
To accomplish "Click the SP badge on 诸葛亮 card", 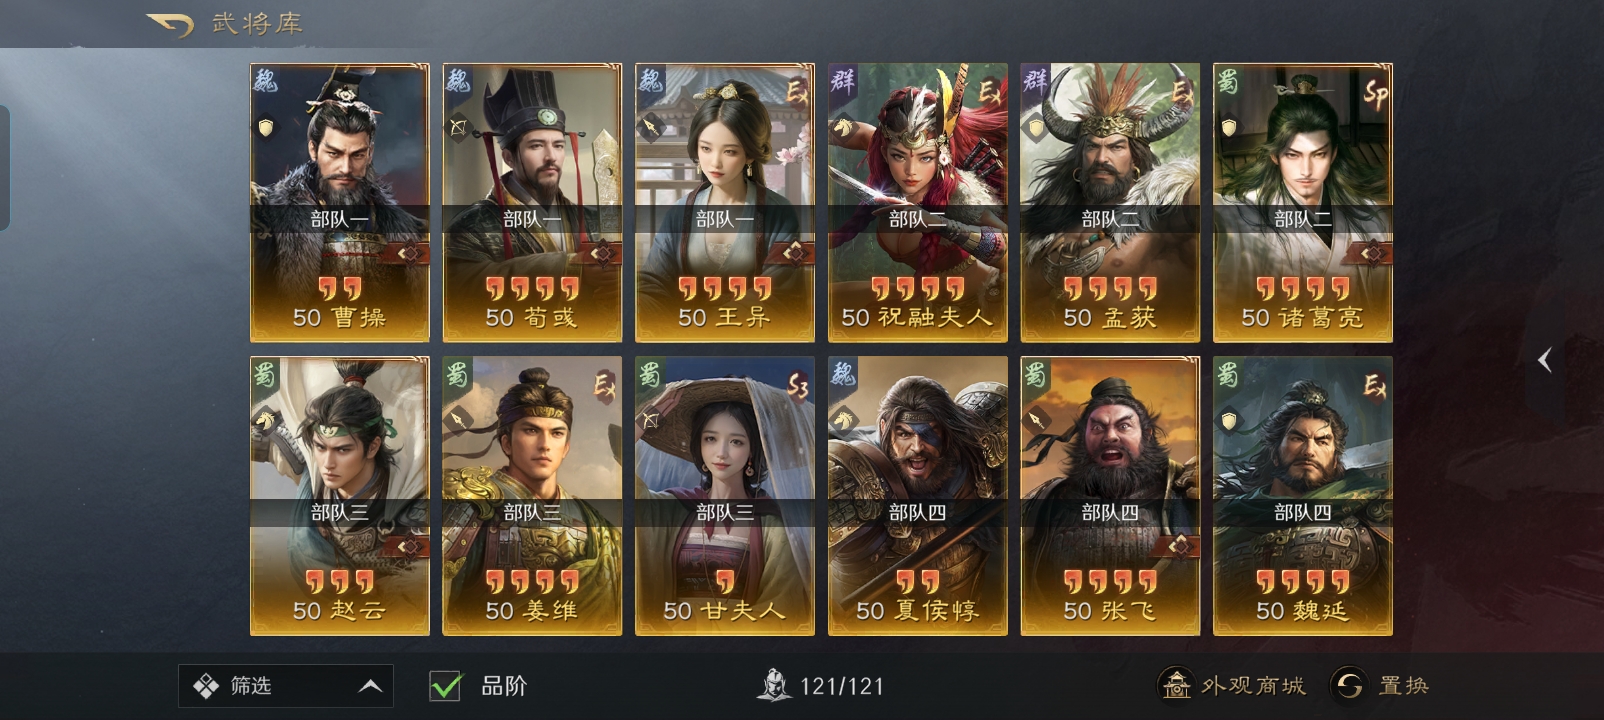I will point(1375,94).
